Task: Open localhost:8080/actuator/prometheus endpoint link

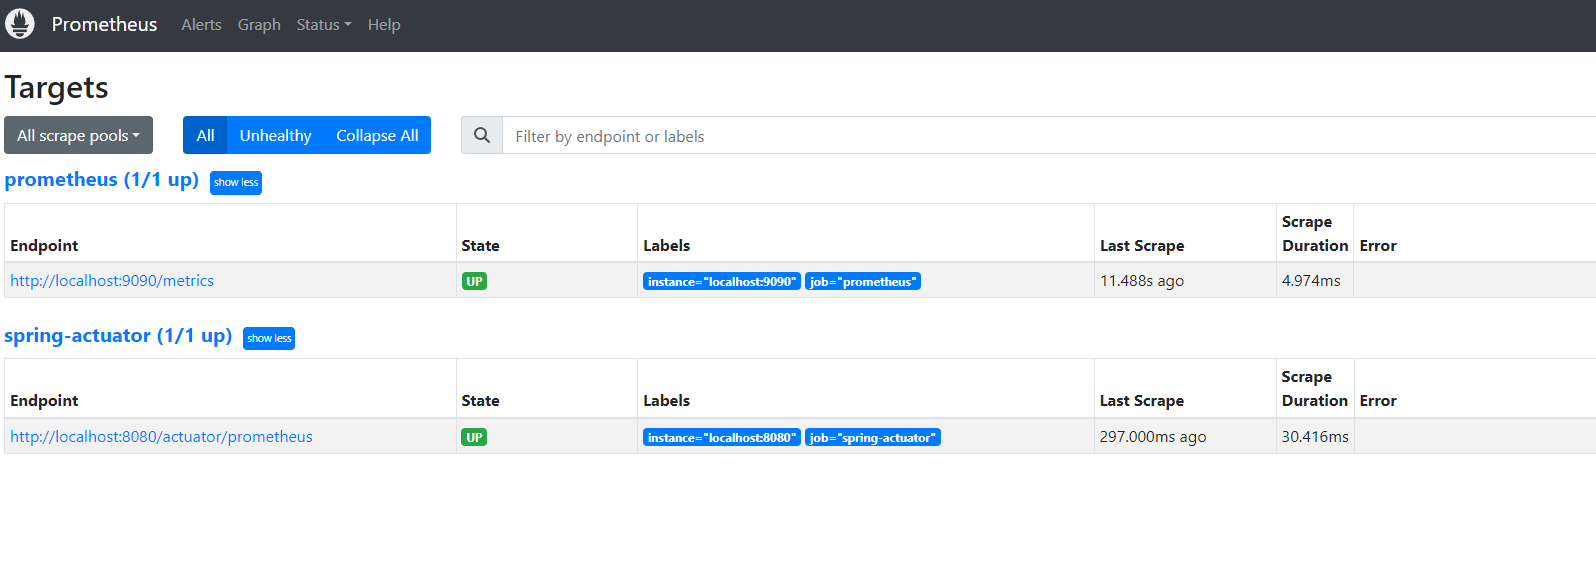Action: click(x=161, y=437)
